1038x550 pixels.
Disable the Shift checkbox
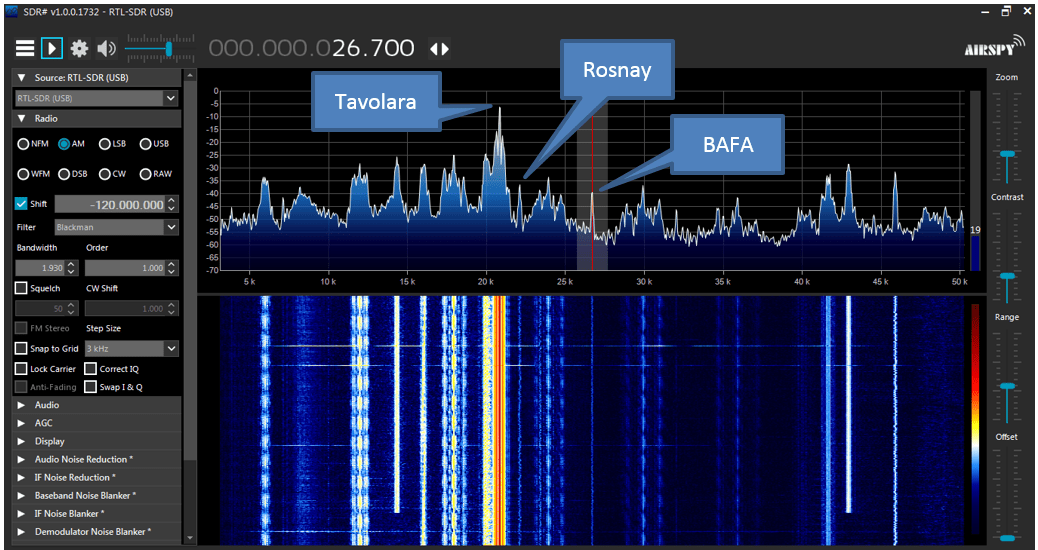pyautogui.click(x=21, y=204)
